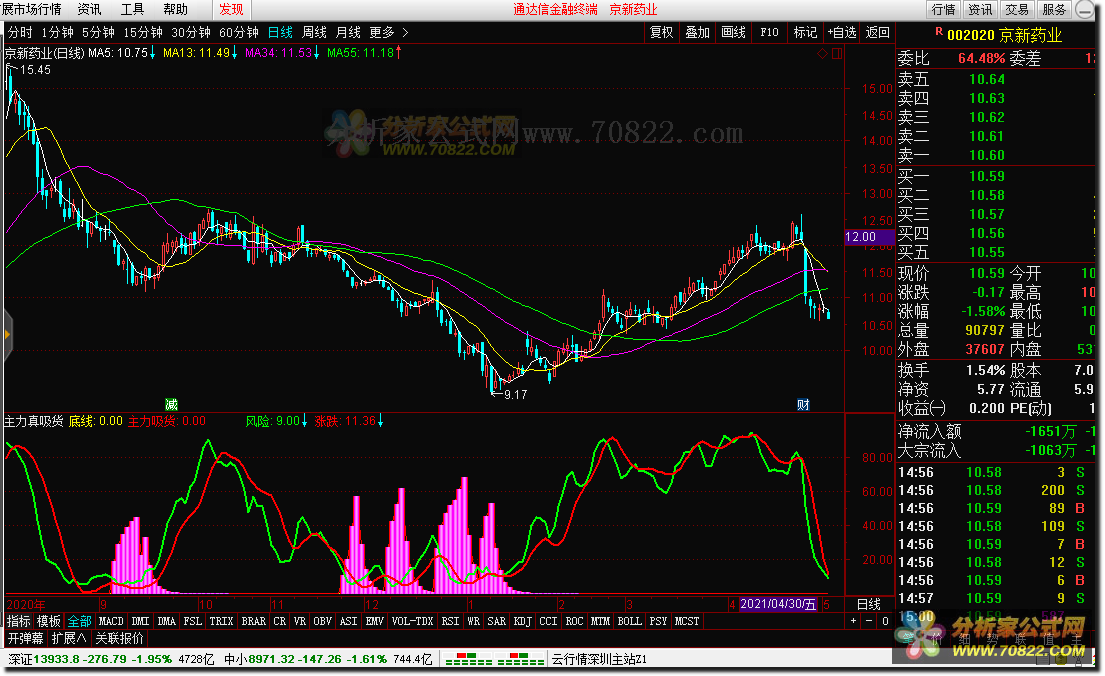Screen dimensions: 1105x676
Task: Open the 发现 menu tab
Action: [x=231, y=9]
